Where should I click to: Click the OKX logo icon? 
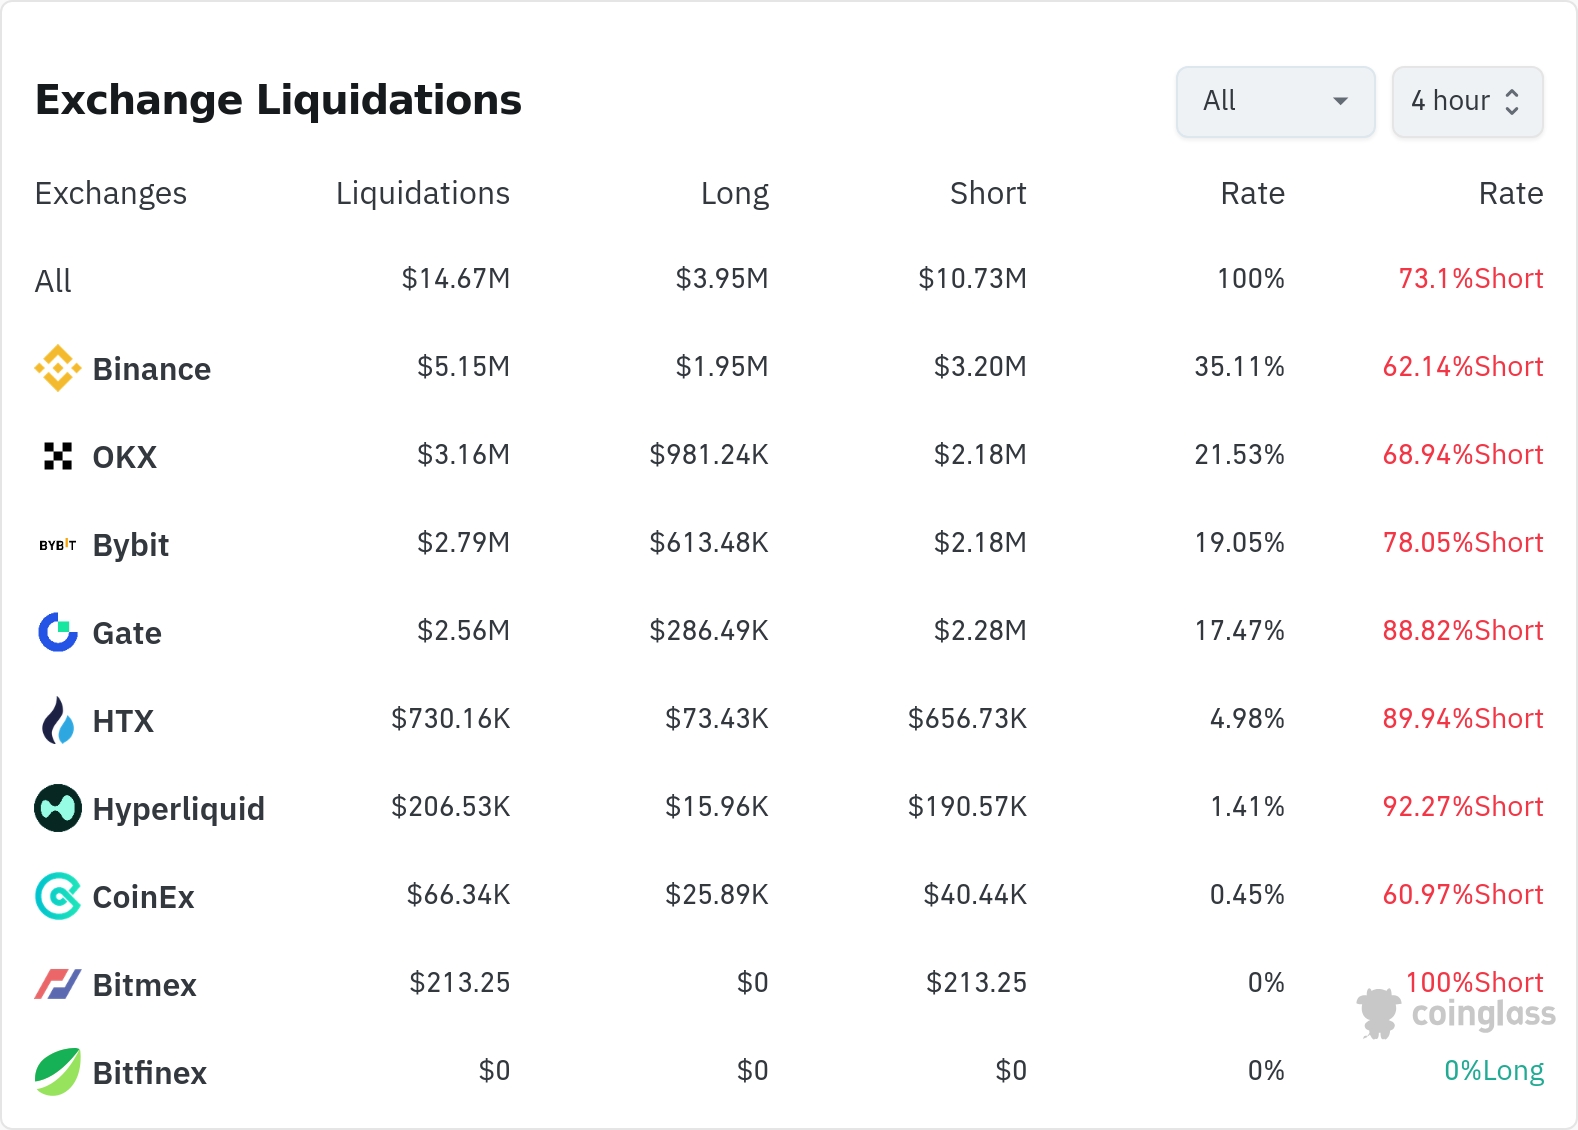coord(58,456)
